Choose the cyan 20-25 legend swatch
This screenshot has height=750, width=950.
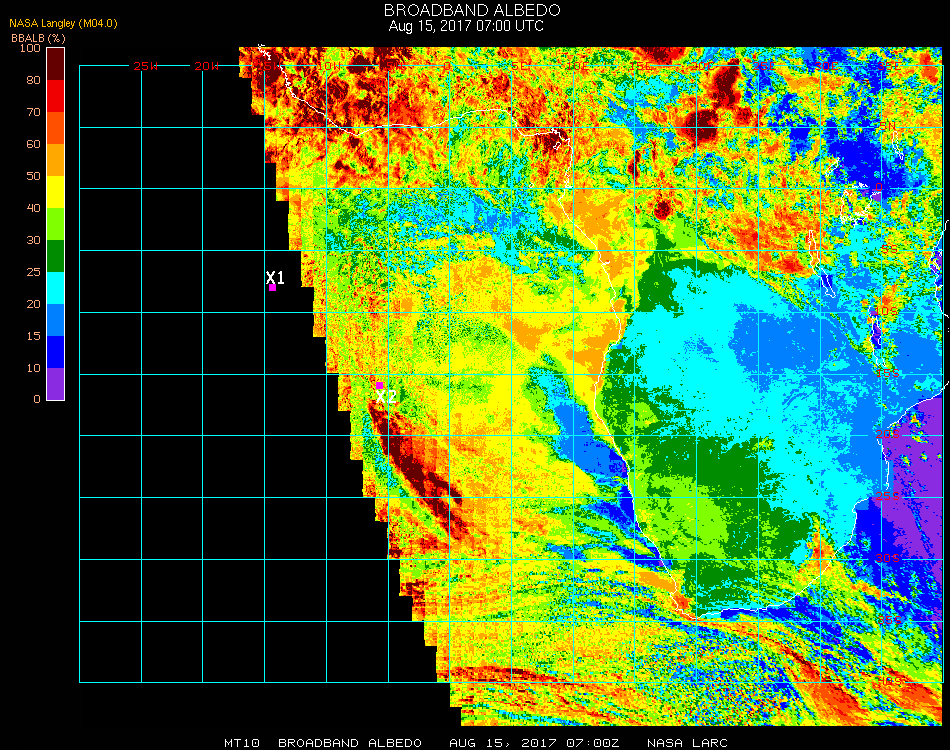pos(56,288)
